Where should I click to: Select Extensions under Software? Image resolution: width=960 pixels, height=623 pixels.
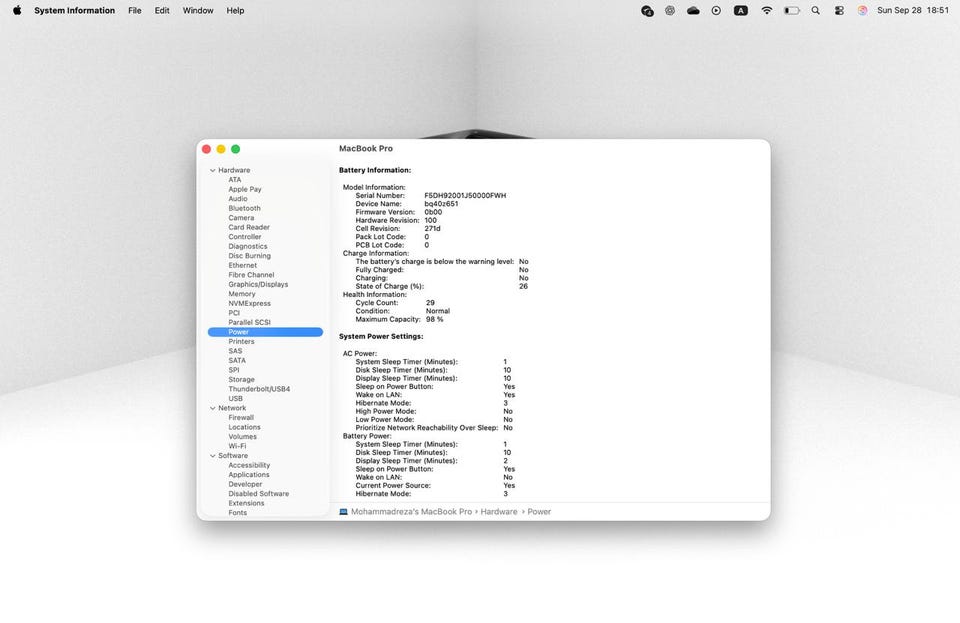246,503
